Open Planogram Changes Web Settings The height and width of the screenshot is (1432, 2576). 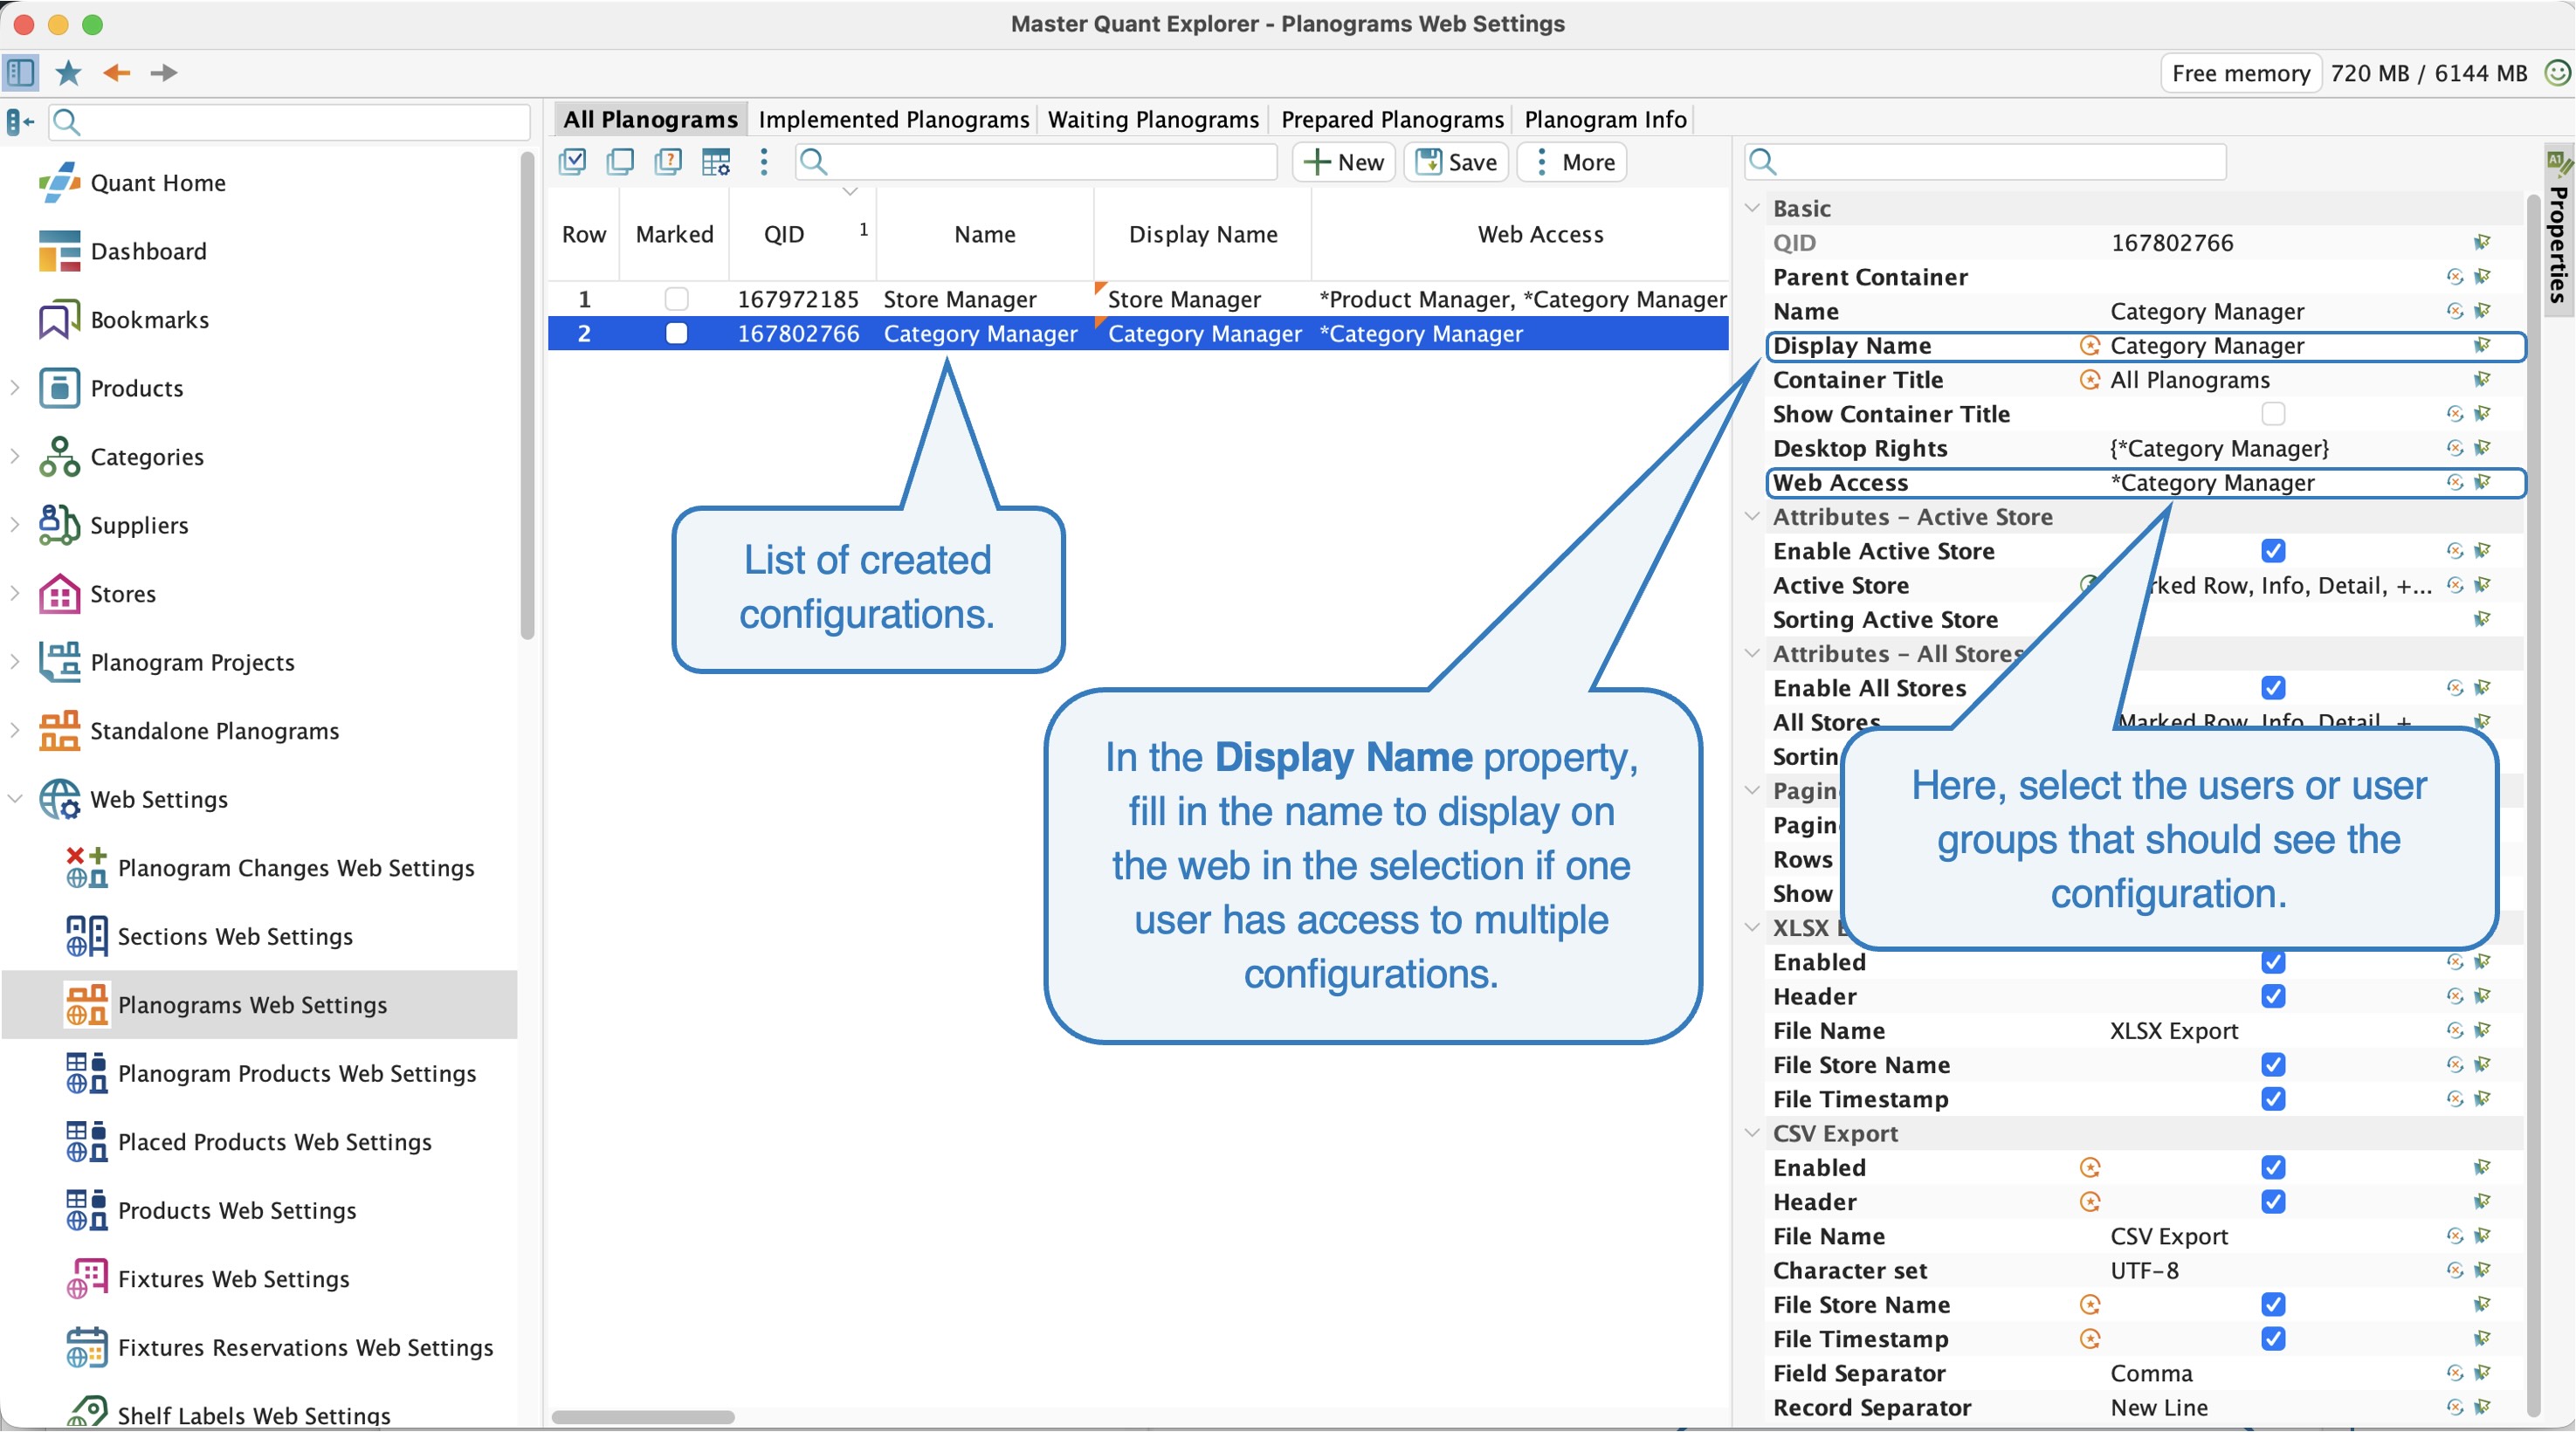(x=296, y=868)
